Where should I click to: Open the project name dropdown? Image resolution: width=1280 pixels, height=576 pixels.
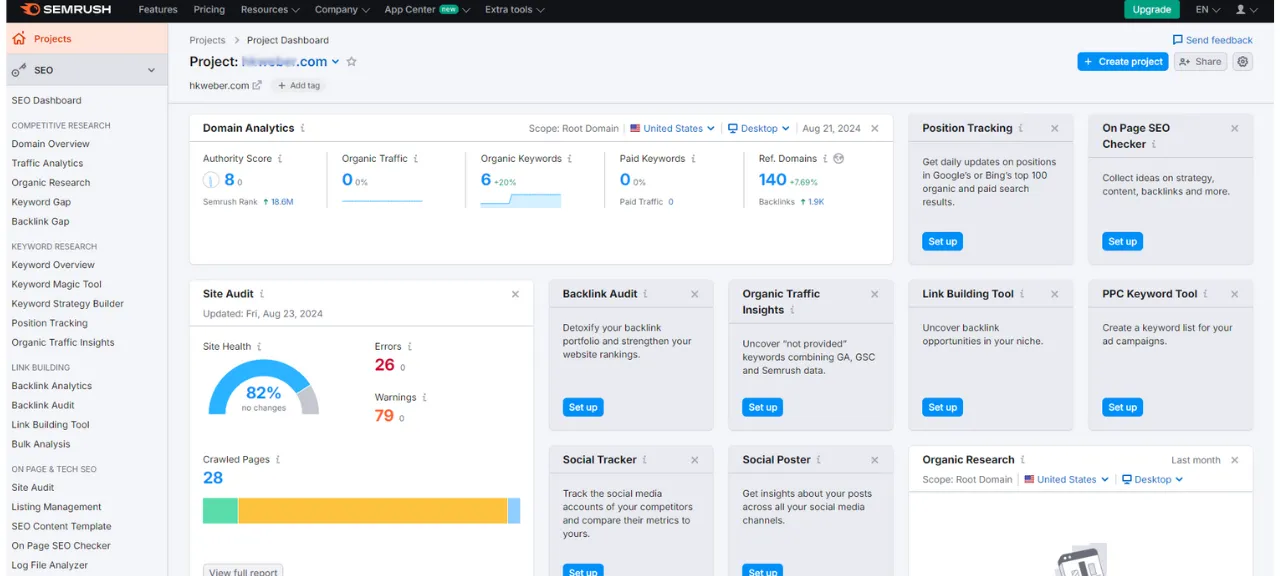click(x=336, y=62)
